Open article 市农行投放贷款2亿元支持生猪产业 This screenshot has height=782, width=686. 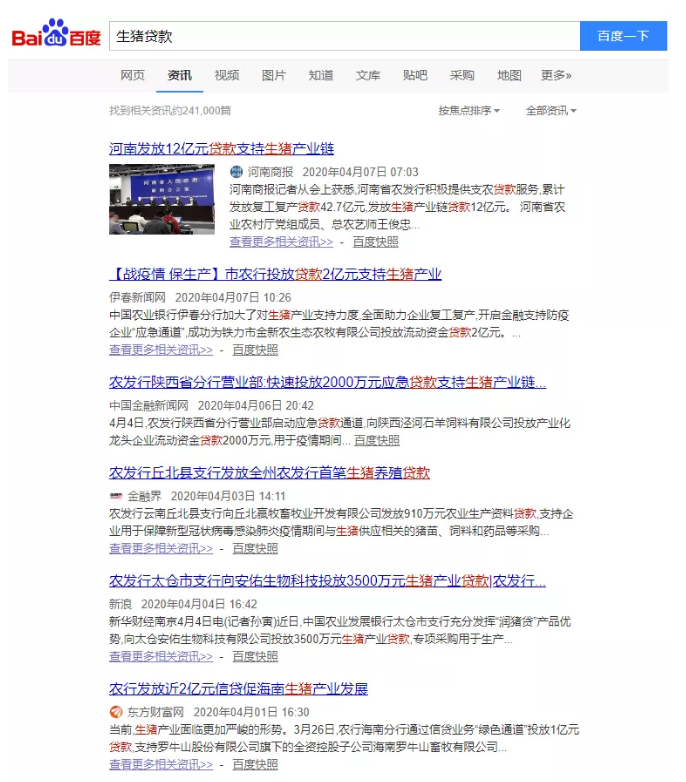coord(275,274)
